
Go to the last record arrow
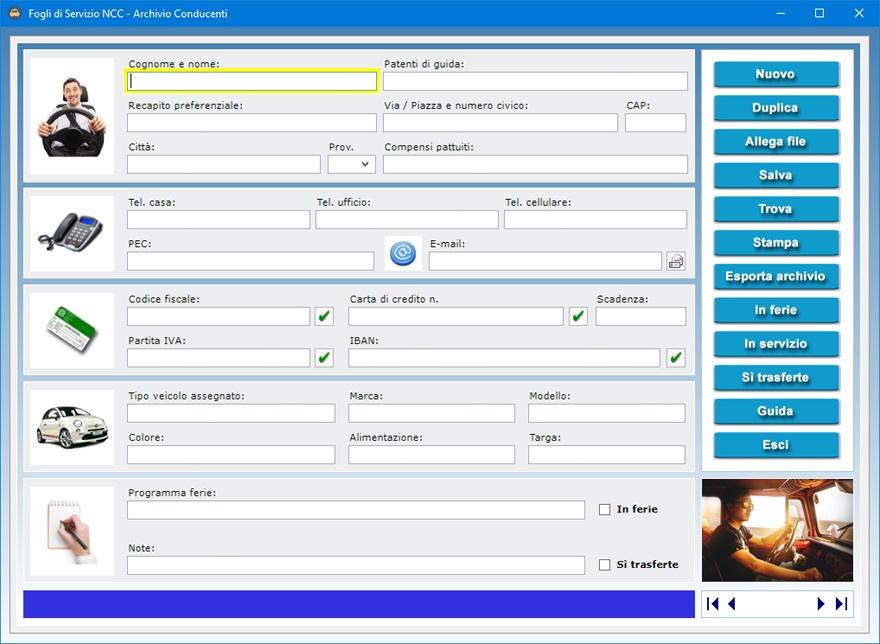point(841,604)
